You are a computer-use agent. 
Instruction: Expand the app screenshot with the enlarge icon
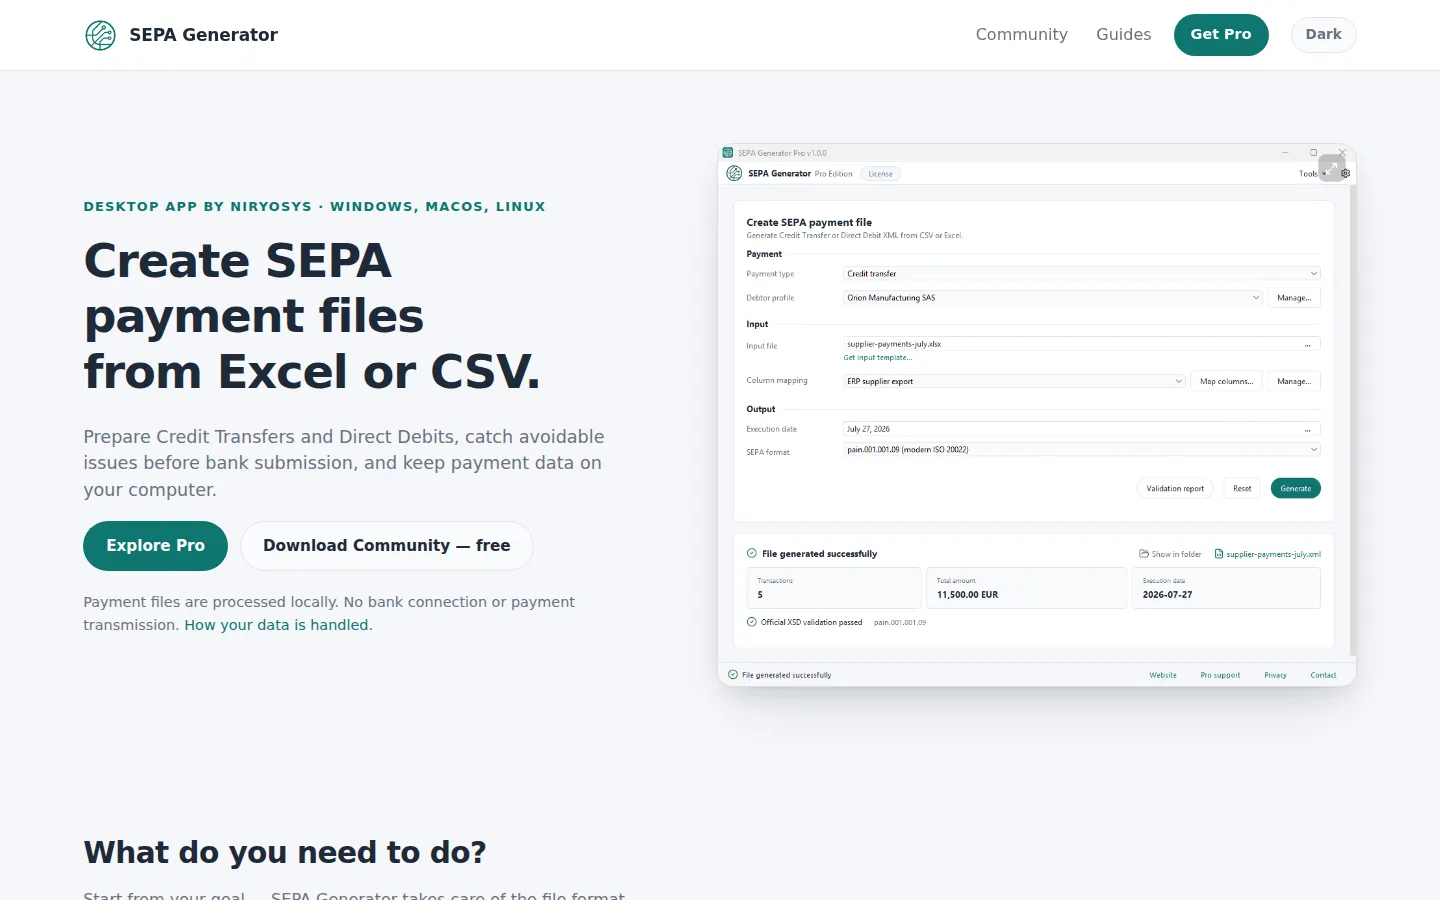(x=1331, y=168)
